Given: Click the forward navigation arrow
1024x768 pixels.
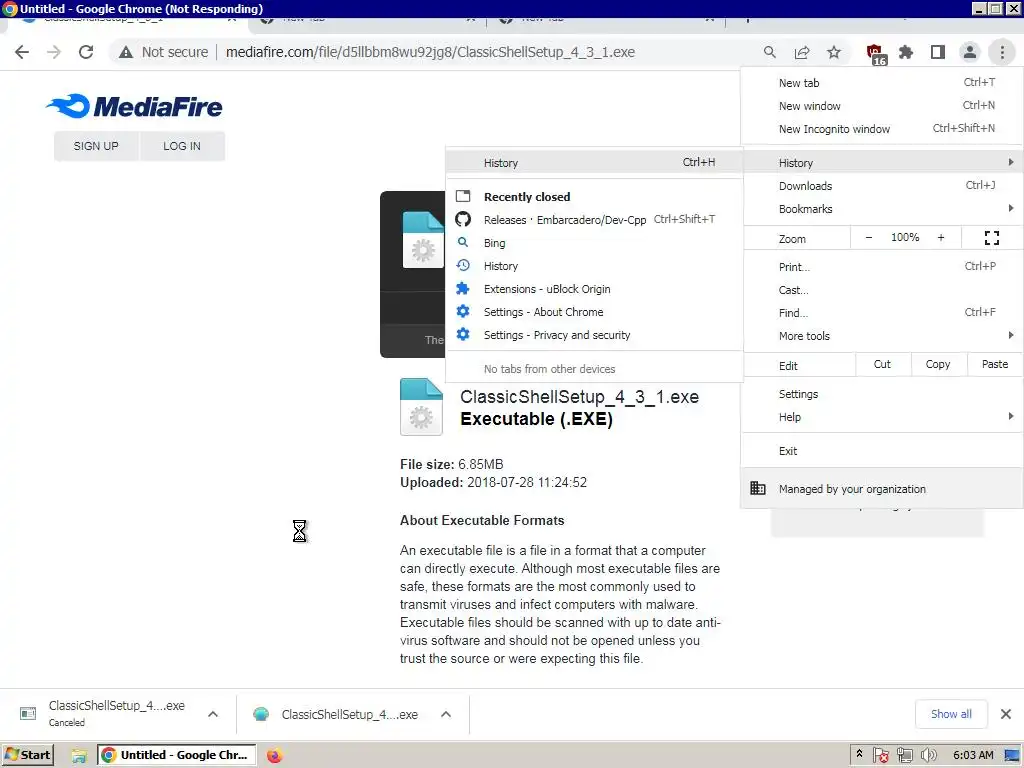Looking at the screenshot, I should pyautogui.click(x=54, y=52).
